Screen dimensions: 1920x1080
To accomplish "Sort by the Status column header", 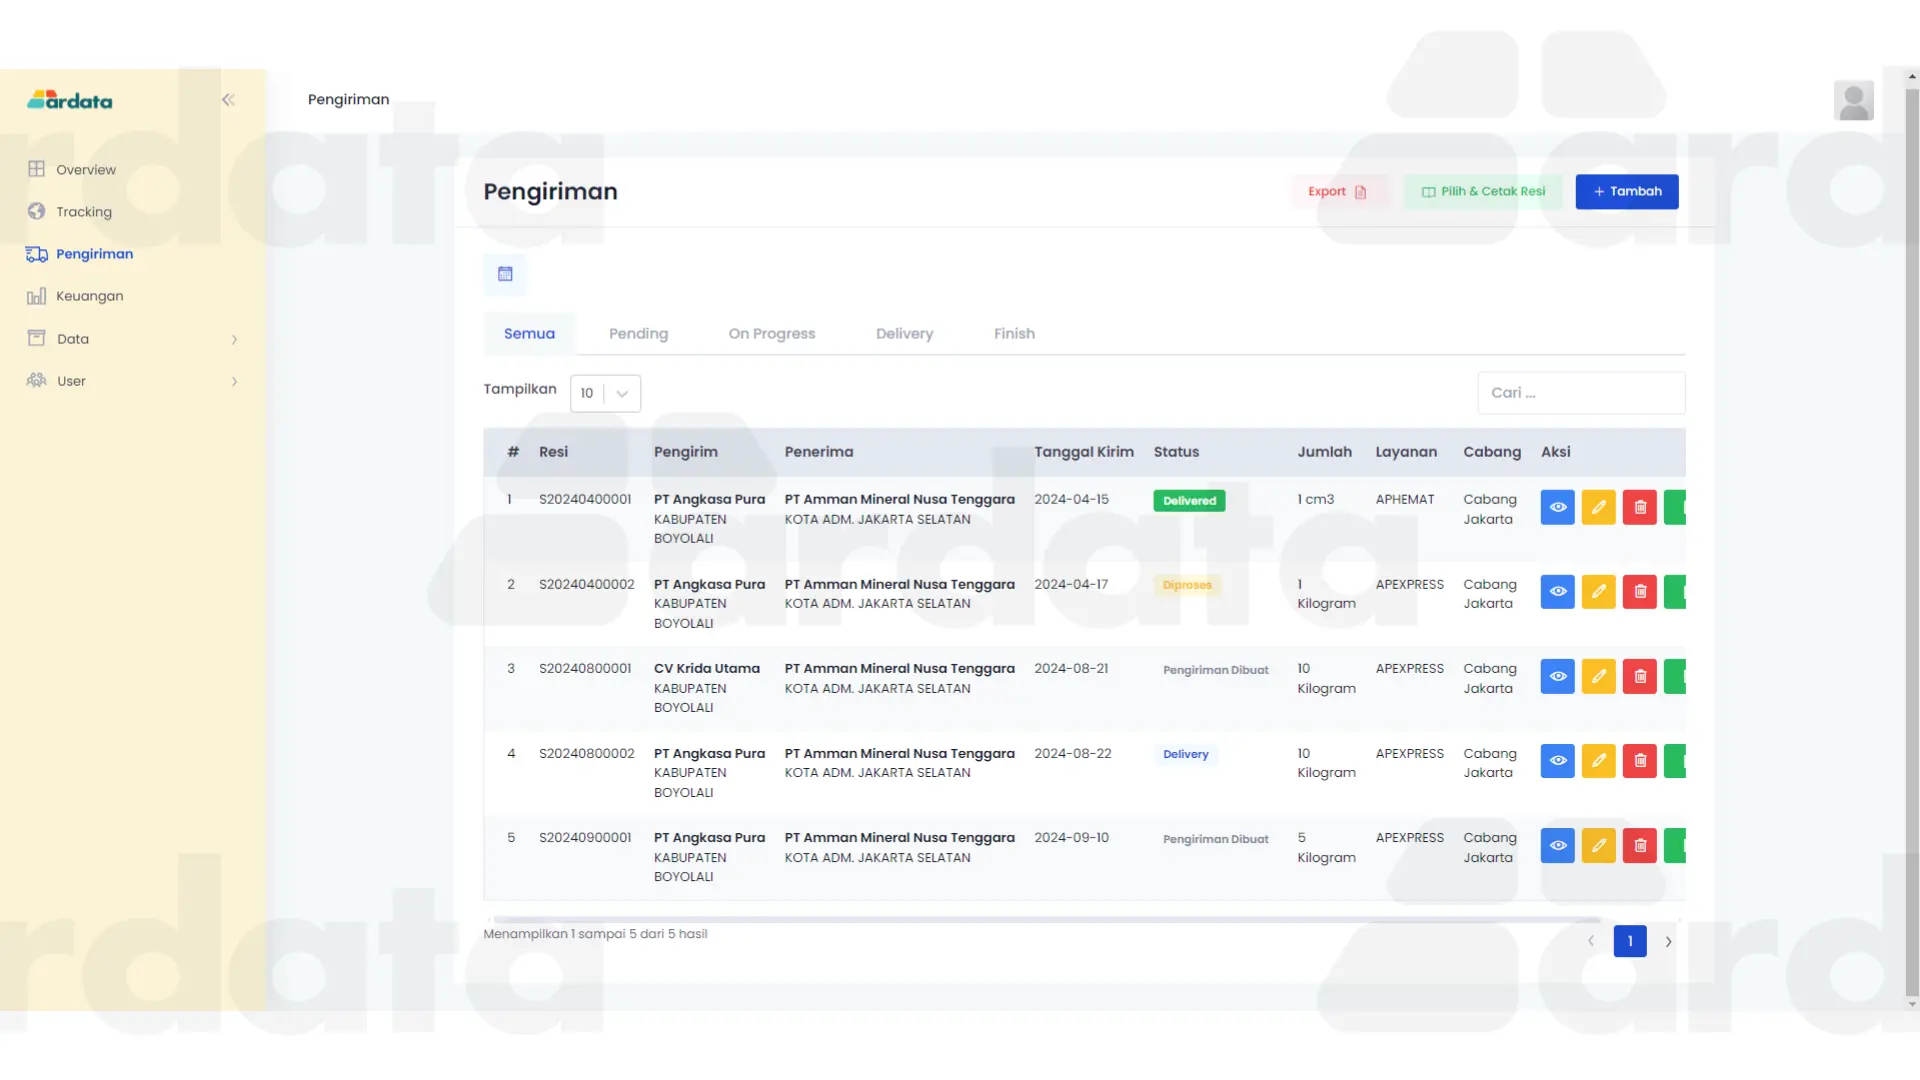I will pos(1176,452).
